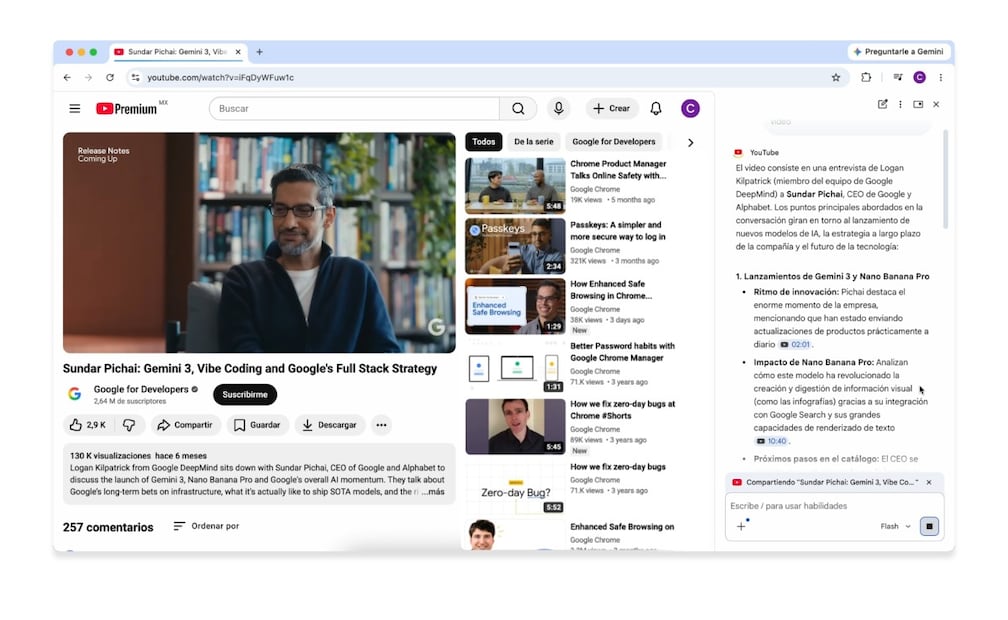1008x620 pixels.
Task: Open the Crear create menu
Action: click(611, 109)
